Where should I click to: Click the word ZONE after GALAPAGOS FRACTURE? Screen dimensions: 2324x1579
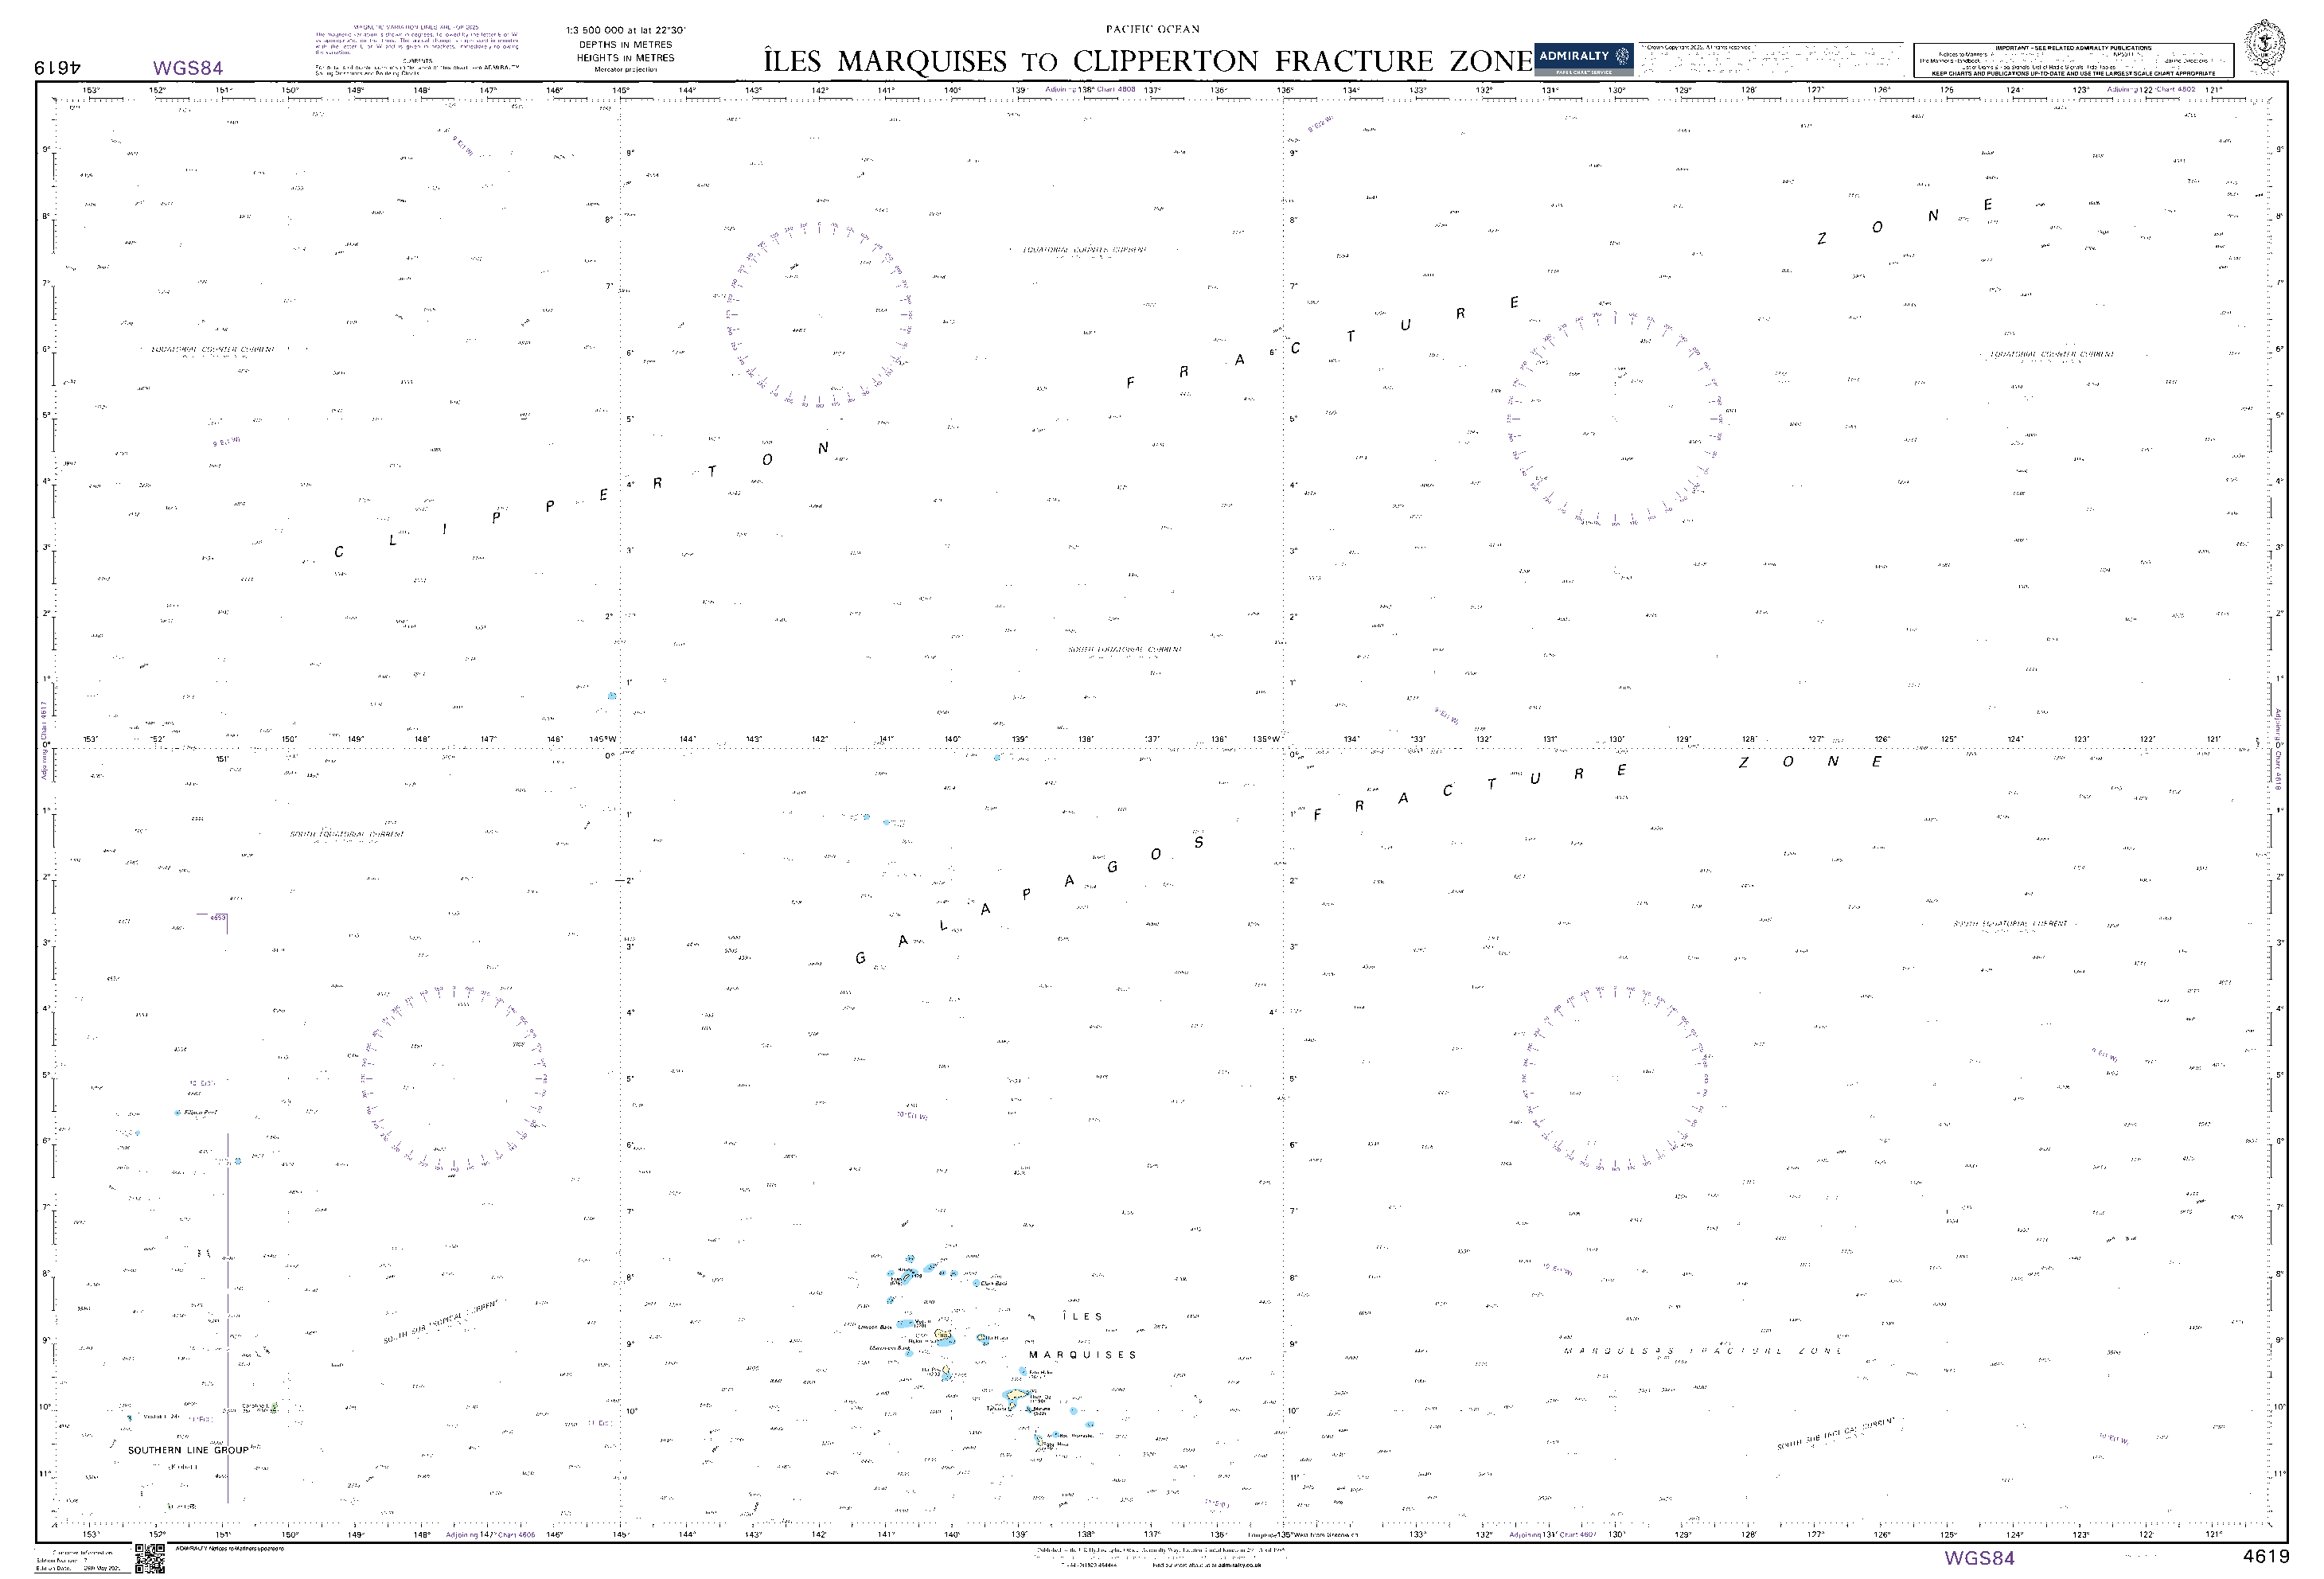(x=1810, y=762)
